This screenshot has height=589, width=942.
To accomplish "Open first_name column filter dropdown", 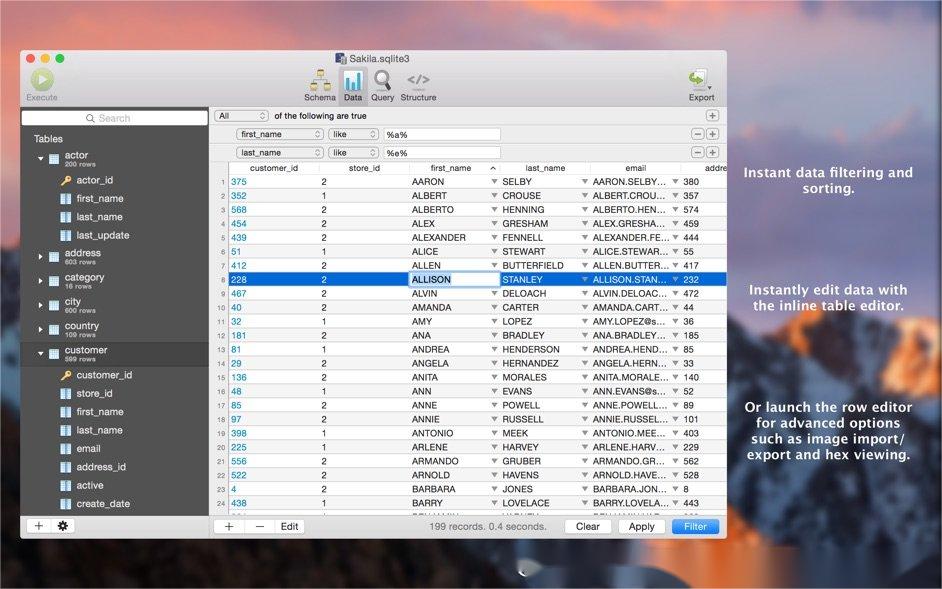I will coord(280,135).
